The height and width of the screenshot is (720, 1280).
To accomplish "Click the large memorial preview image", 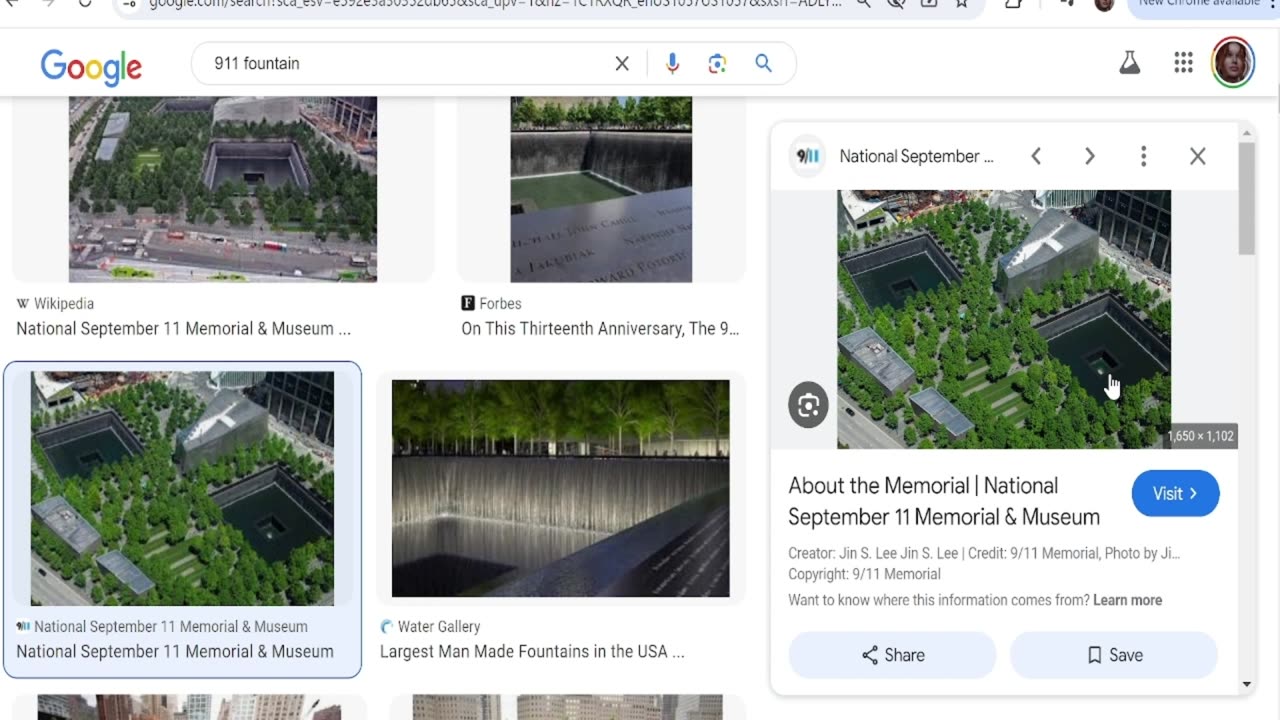I will coord(1004,319).
